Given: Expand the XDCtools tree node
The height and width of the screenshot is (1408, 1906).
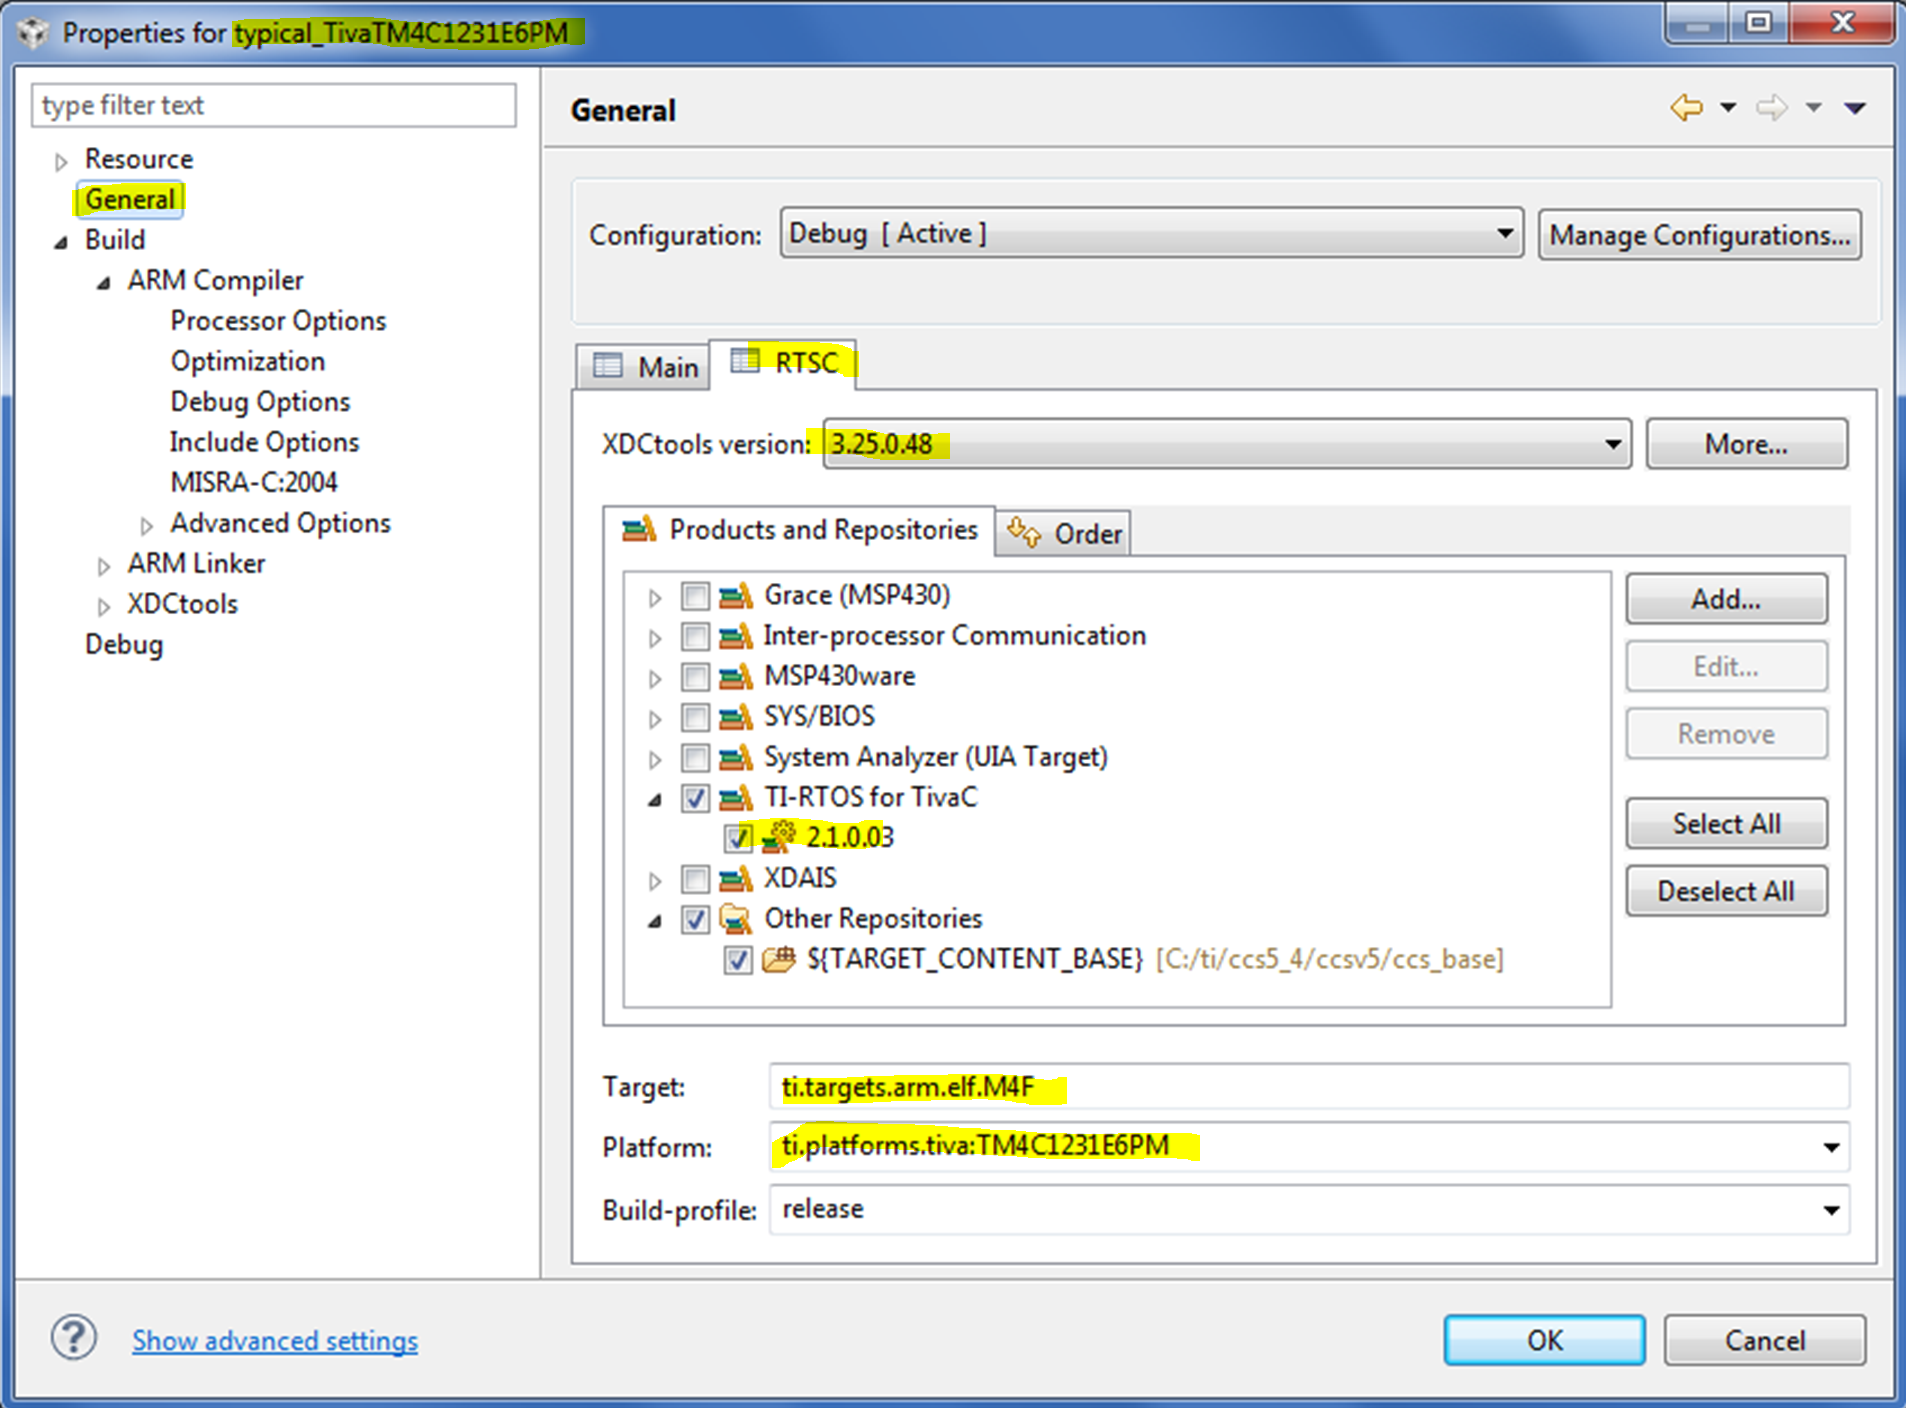Looking at the screenshot, I should (104, 606).
